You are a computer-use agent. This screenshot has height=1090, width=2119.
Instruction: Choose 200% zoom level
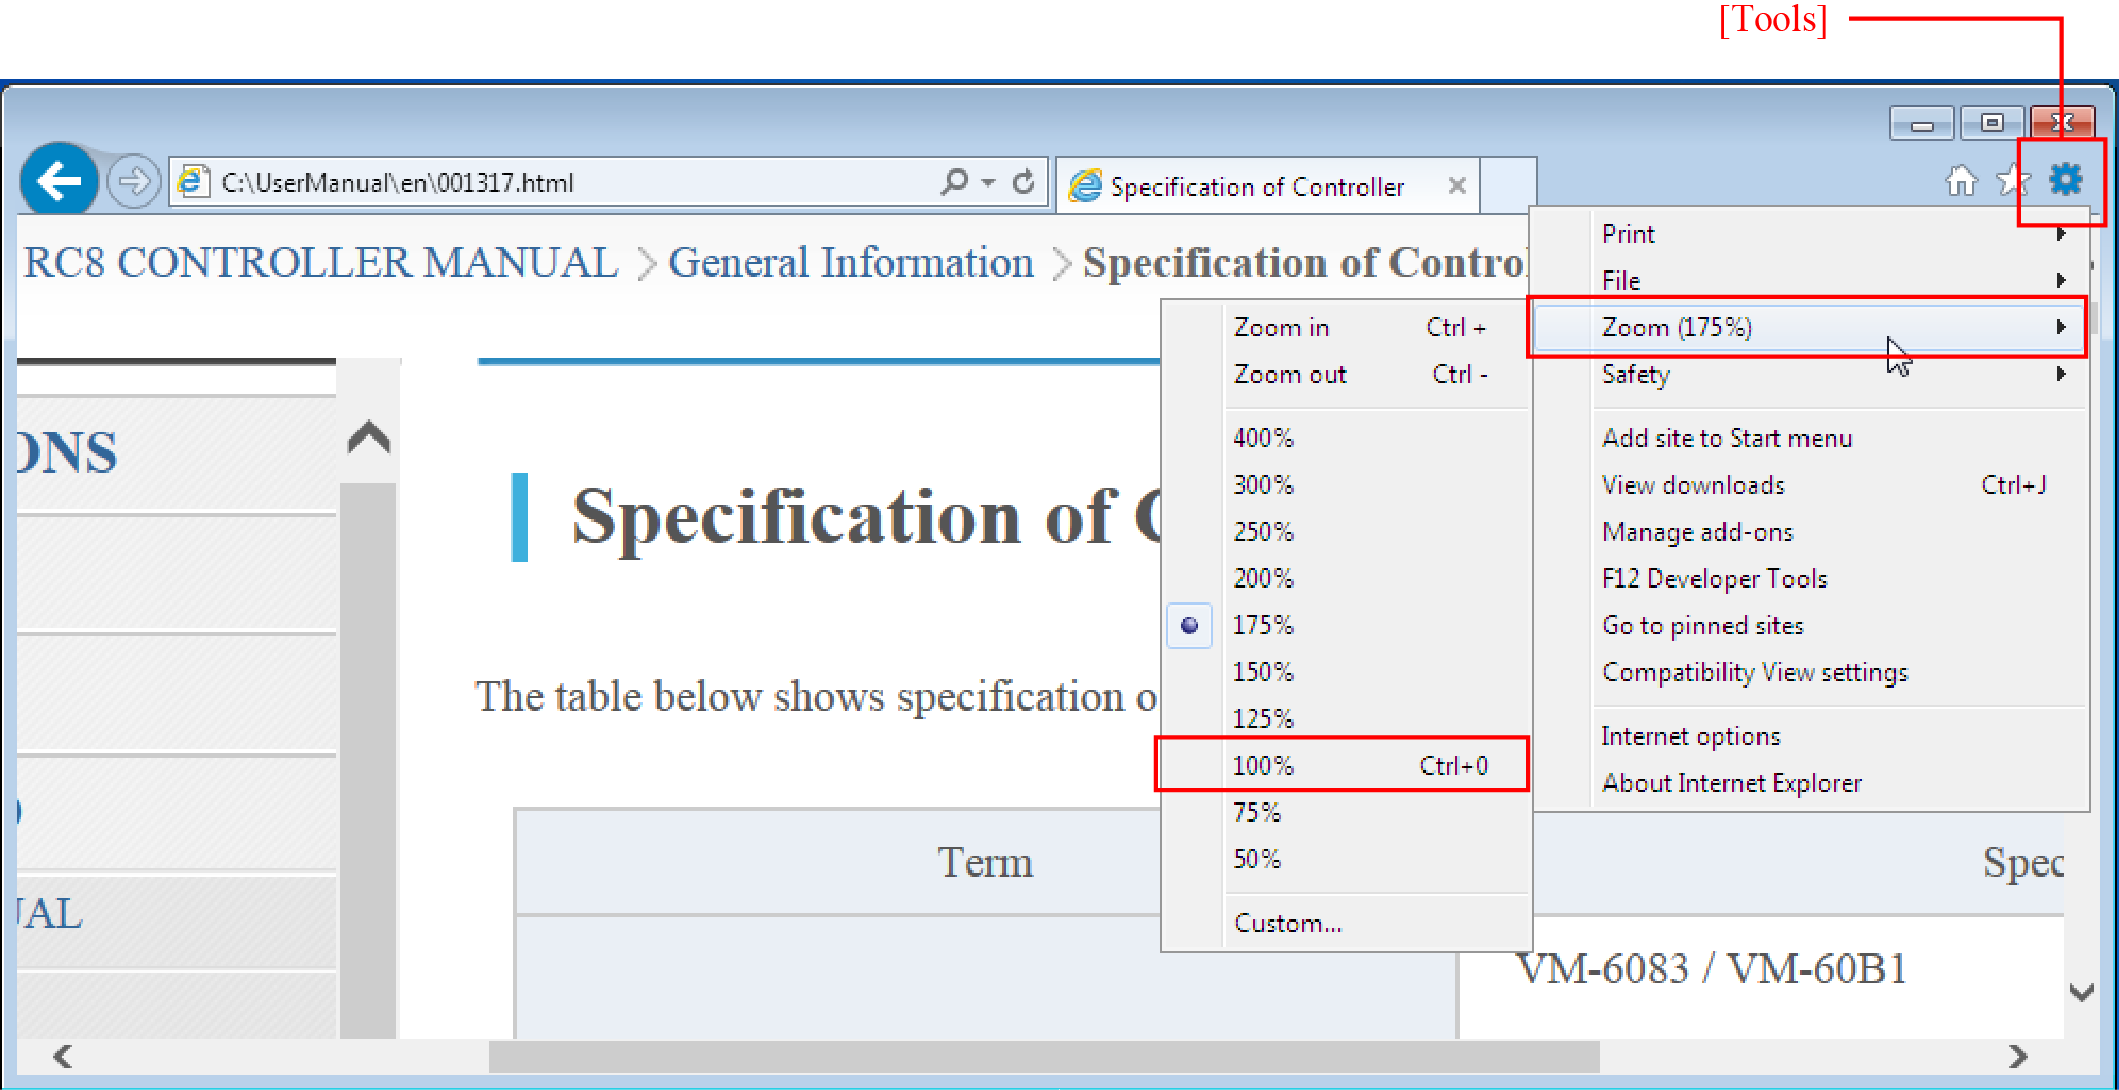tap(1263, 578)
